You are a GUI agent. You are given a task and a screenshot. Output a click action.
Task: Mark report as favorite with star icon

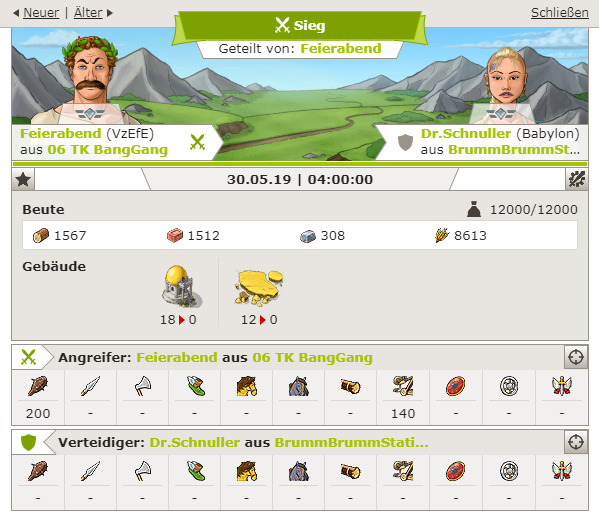23,179
